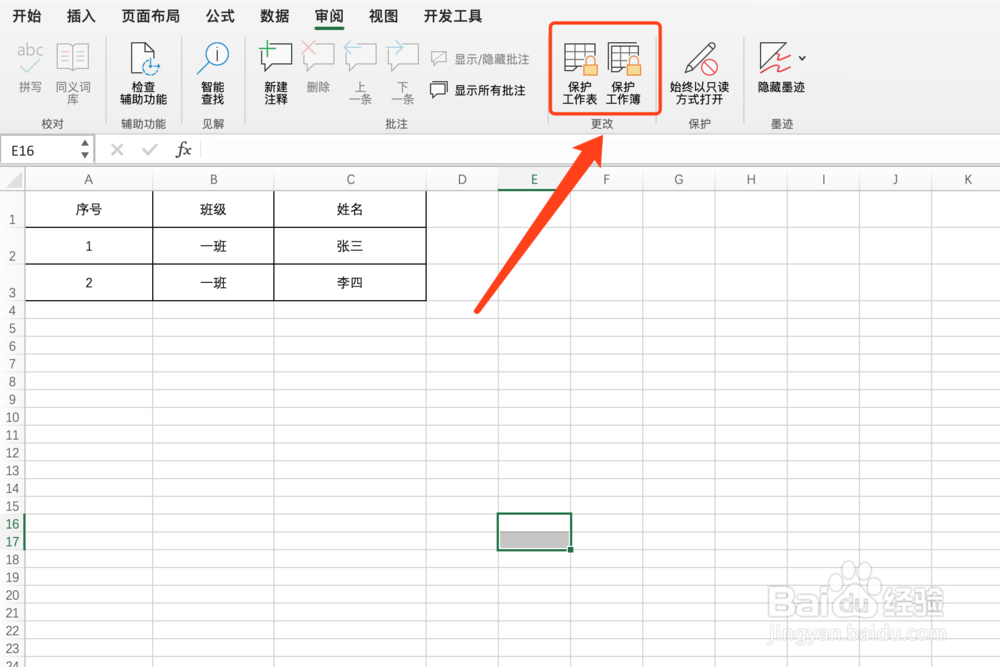Select the 拼写 spelling check tool

(30, 68)
